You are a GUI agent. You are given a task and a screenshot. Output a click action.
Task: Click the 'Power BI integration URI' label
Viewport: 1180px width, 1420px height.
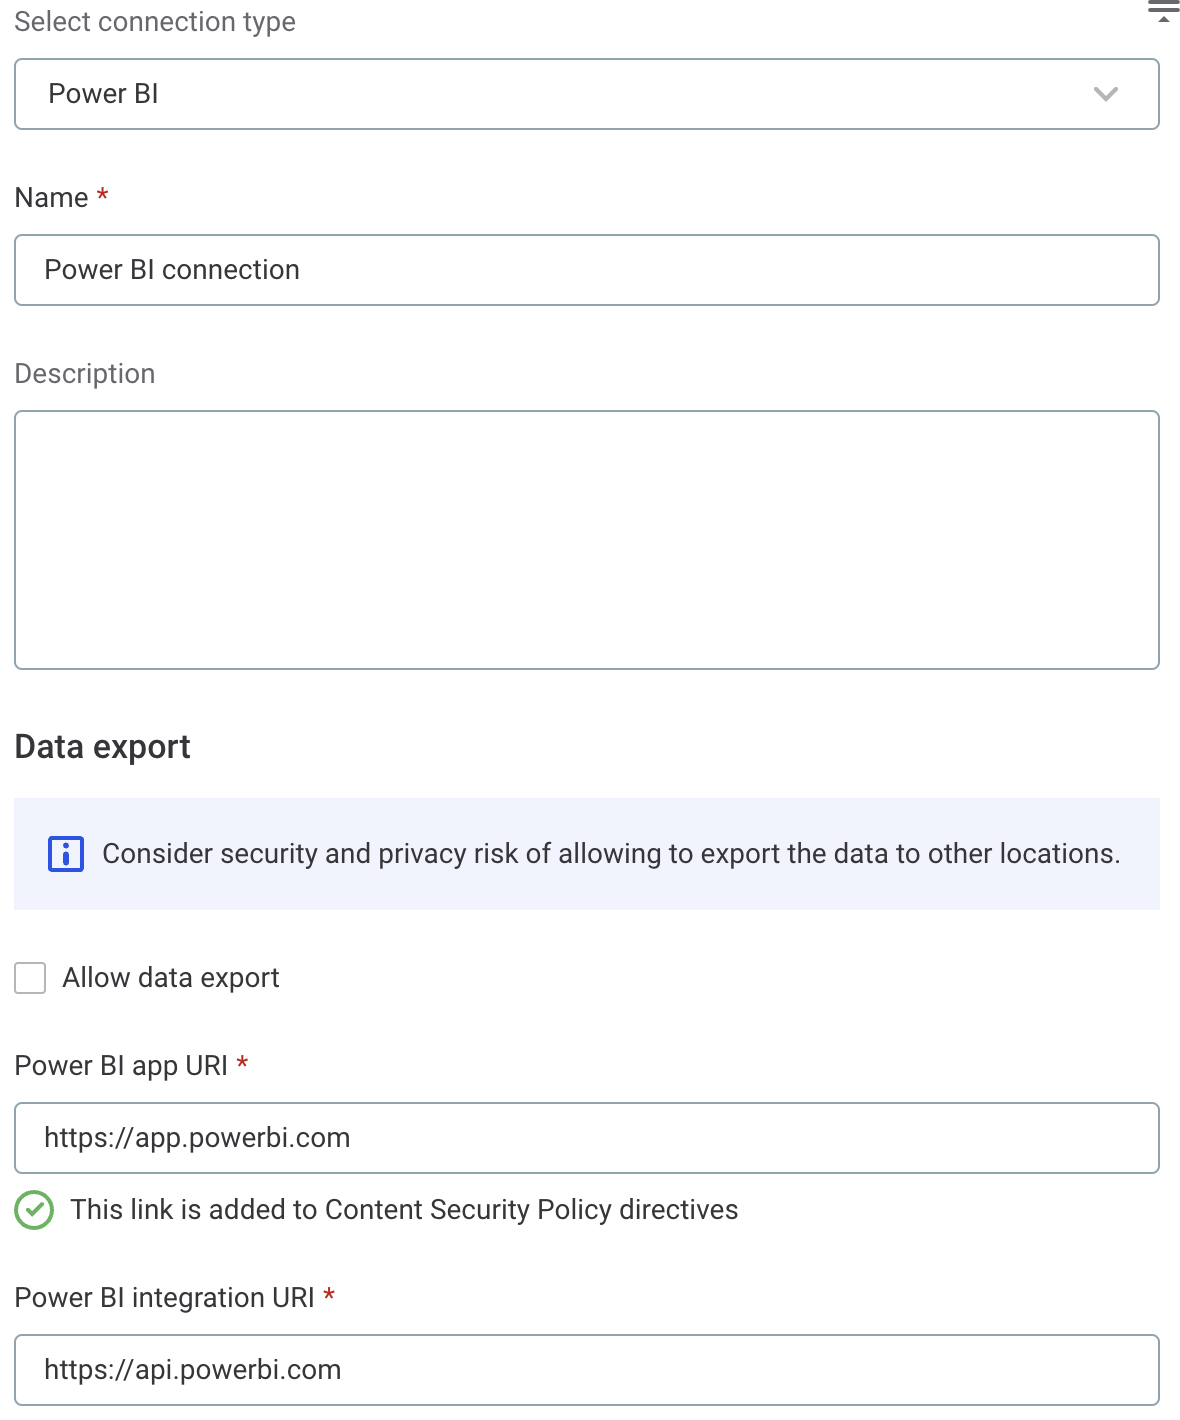click(164, 1298)
